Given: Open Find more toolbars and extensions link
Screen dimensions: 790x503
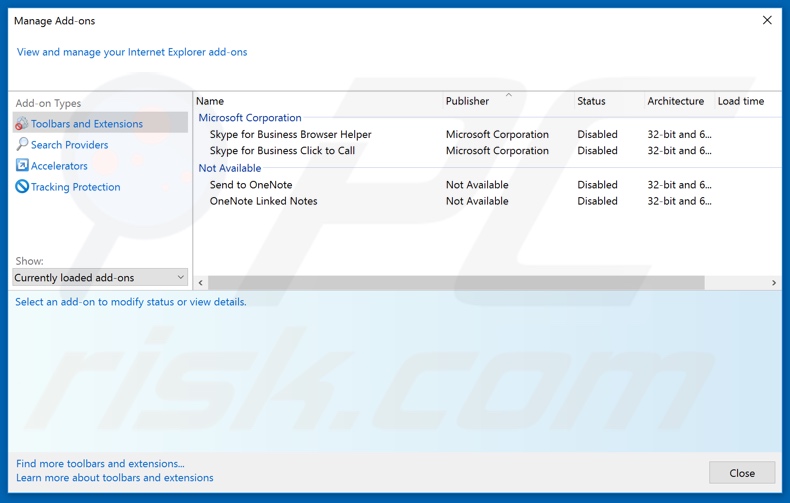Looking at the screenshot, I should click(100, 464).
